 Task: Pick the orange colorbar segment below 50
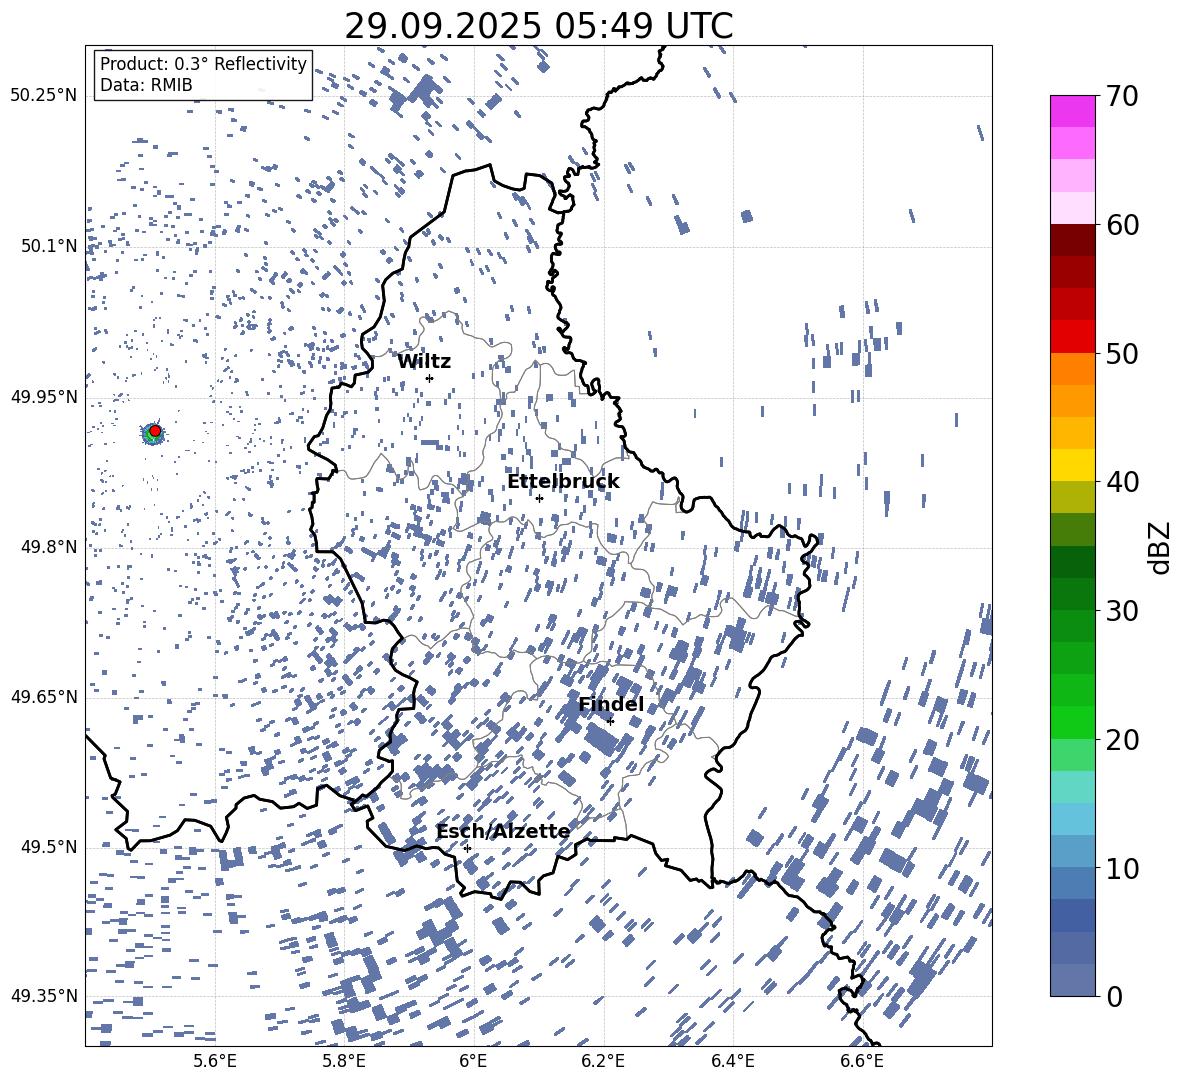tap(1072, 369)
